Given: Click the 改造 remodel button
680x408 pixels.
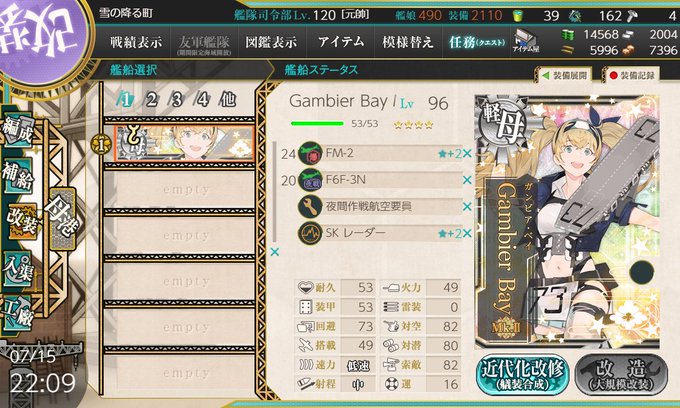Looking at the screenshot, I should (621, 375).
